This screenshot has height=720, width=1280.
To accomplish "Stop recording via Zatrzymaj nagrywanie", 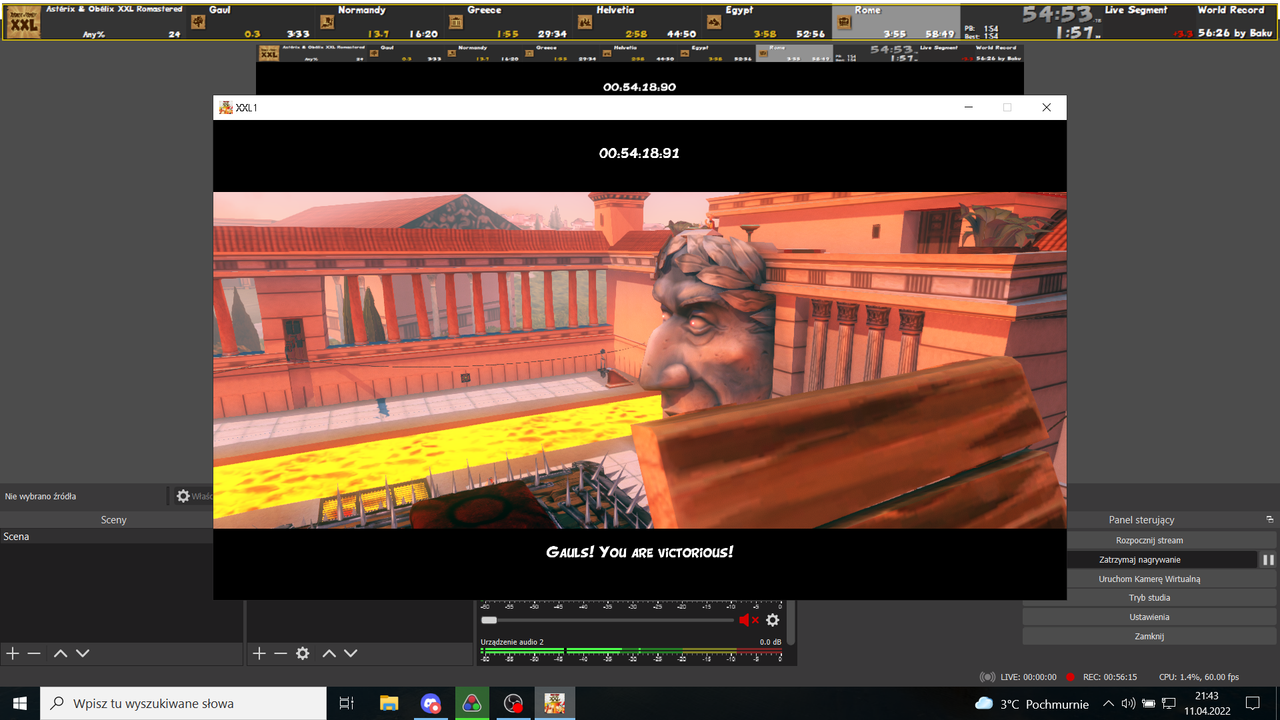I will point(1140,560).
